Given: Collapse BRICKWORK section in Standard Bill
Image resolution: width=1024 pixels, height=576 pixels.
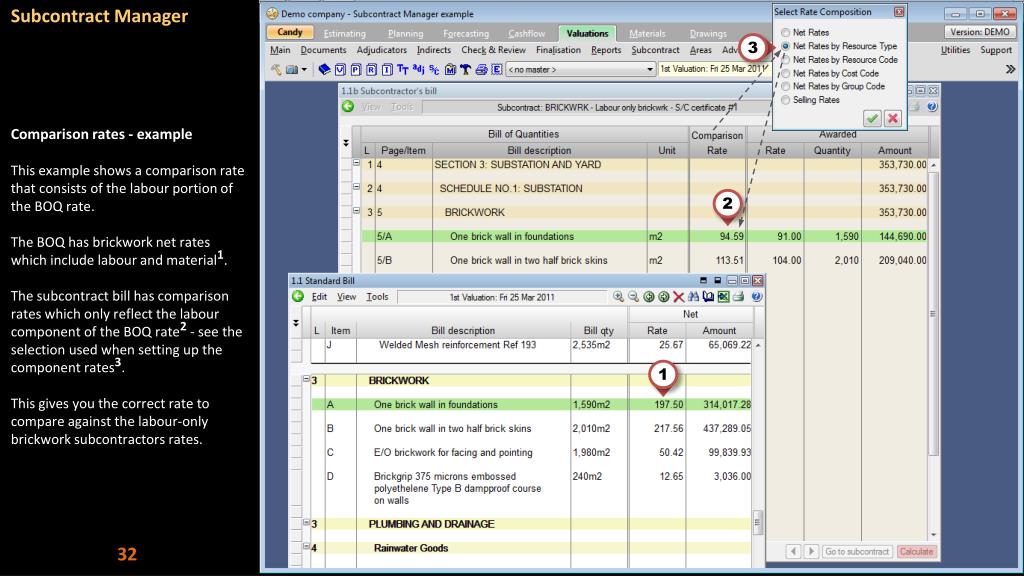Looking at the screenshot, I should (x=306, y=379).
